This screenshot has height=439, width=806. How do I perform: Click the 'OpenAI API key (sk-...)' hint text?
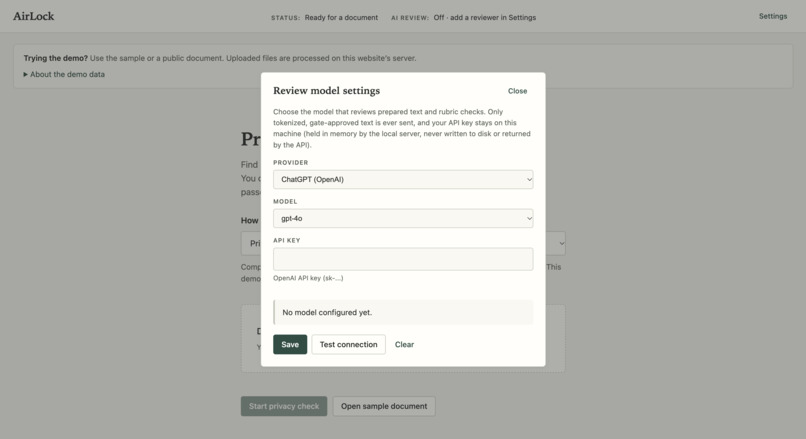pyautogui.click(x=308, y=278)
